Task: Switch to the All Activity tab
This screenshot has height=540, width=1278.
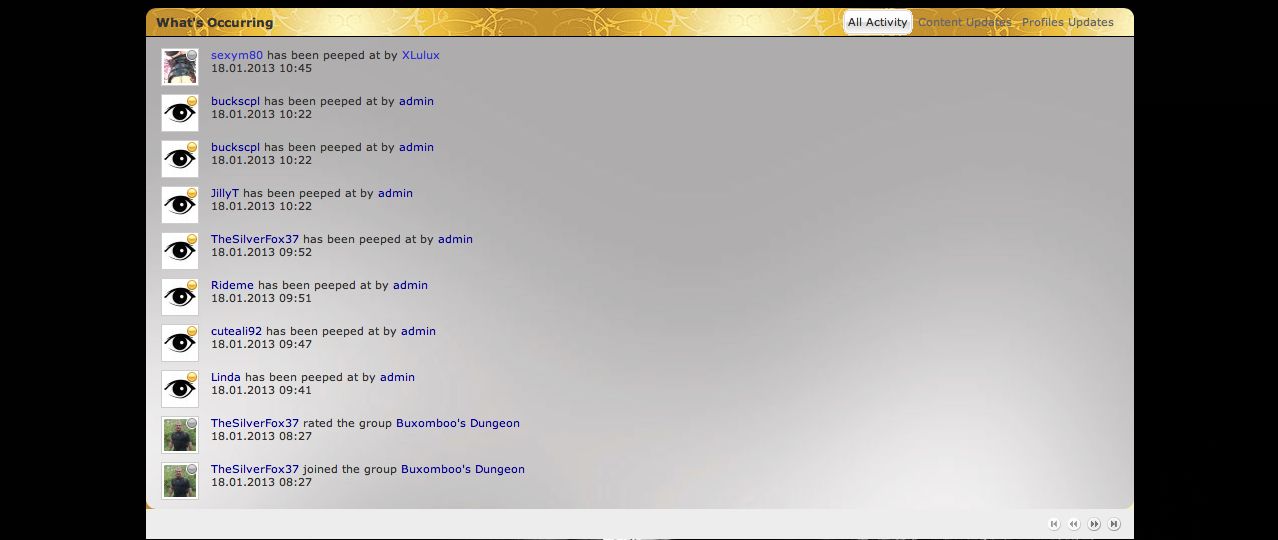Action: 877,22
